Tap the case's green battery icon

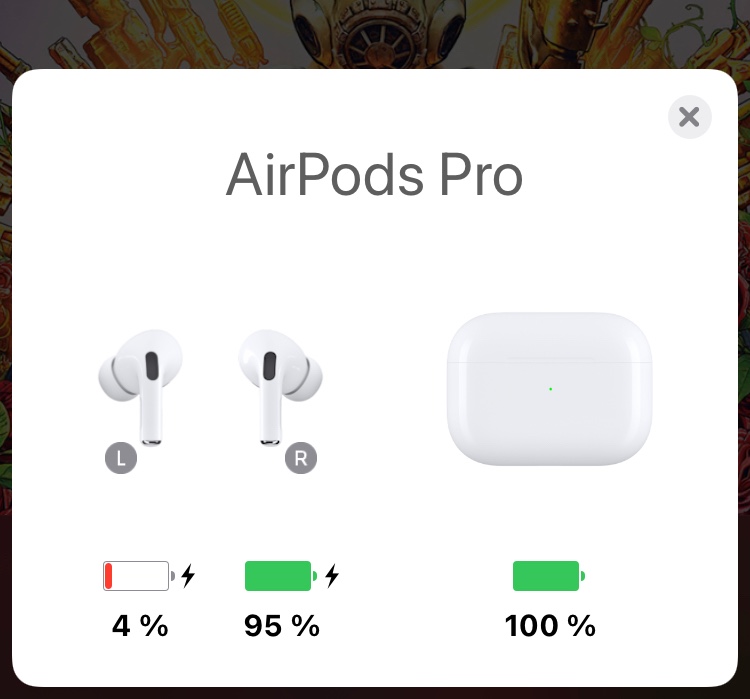click(x=549, y=576)
